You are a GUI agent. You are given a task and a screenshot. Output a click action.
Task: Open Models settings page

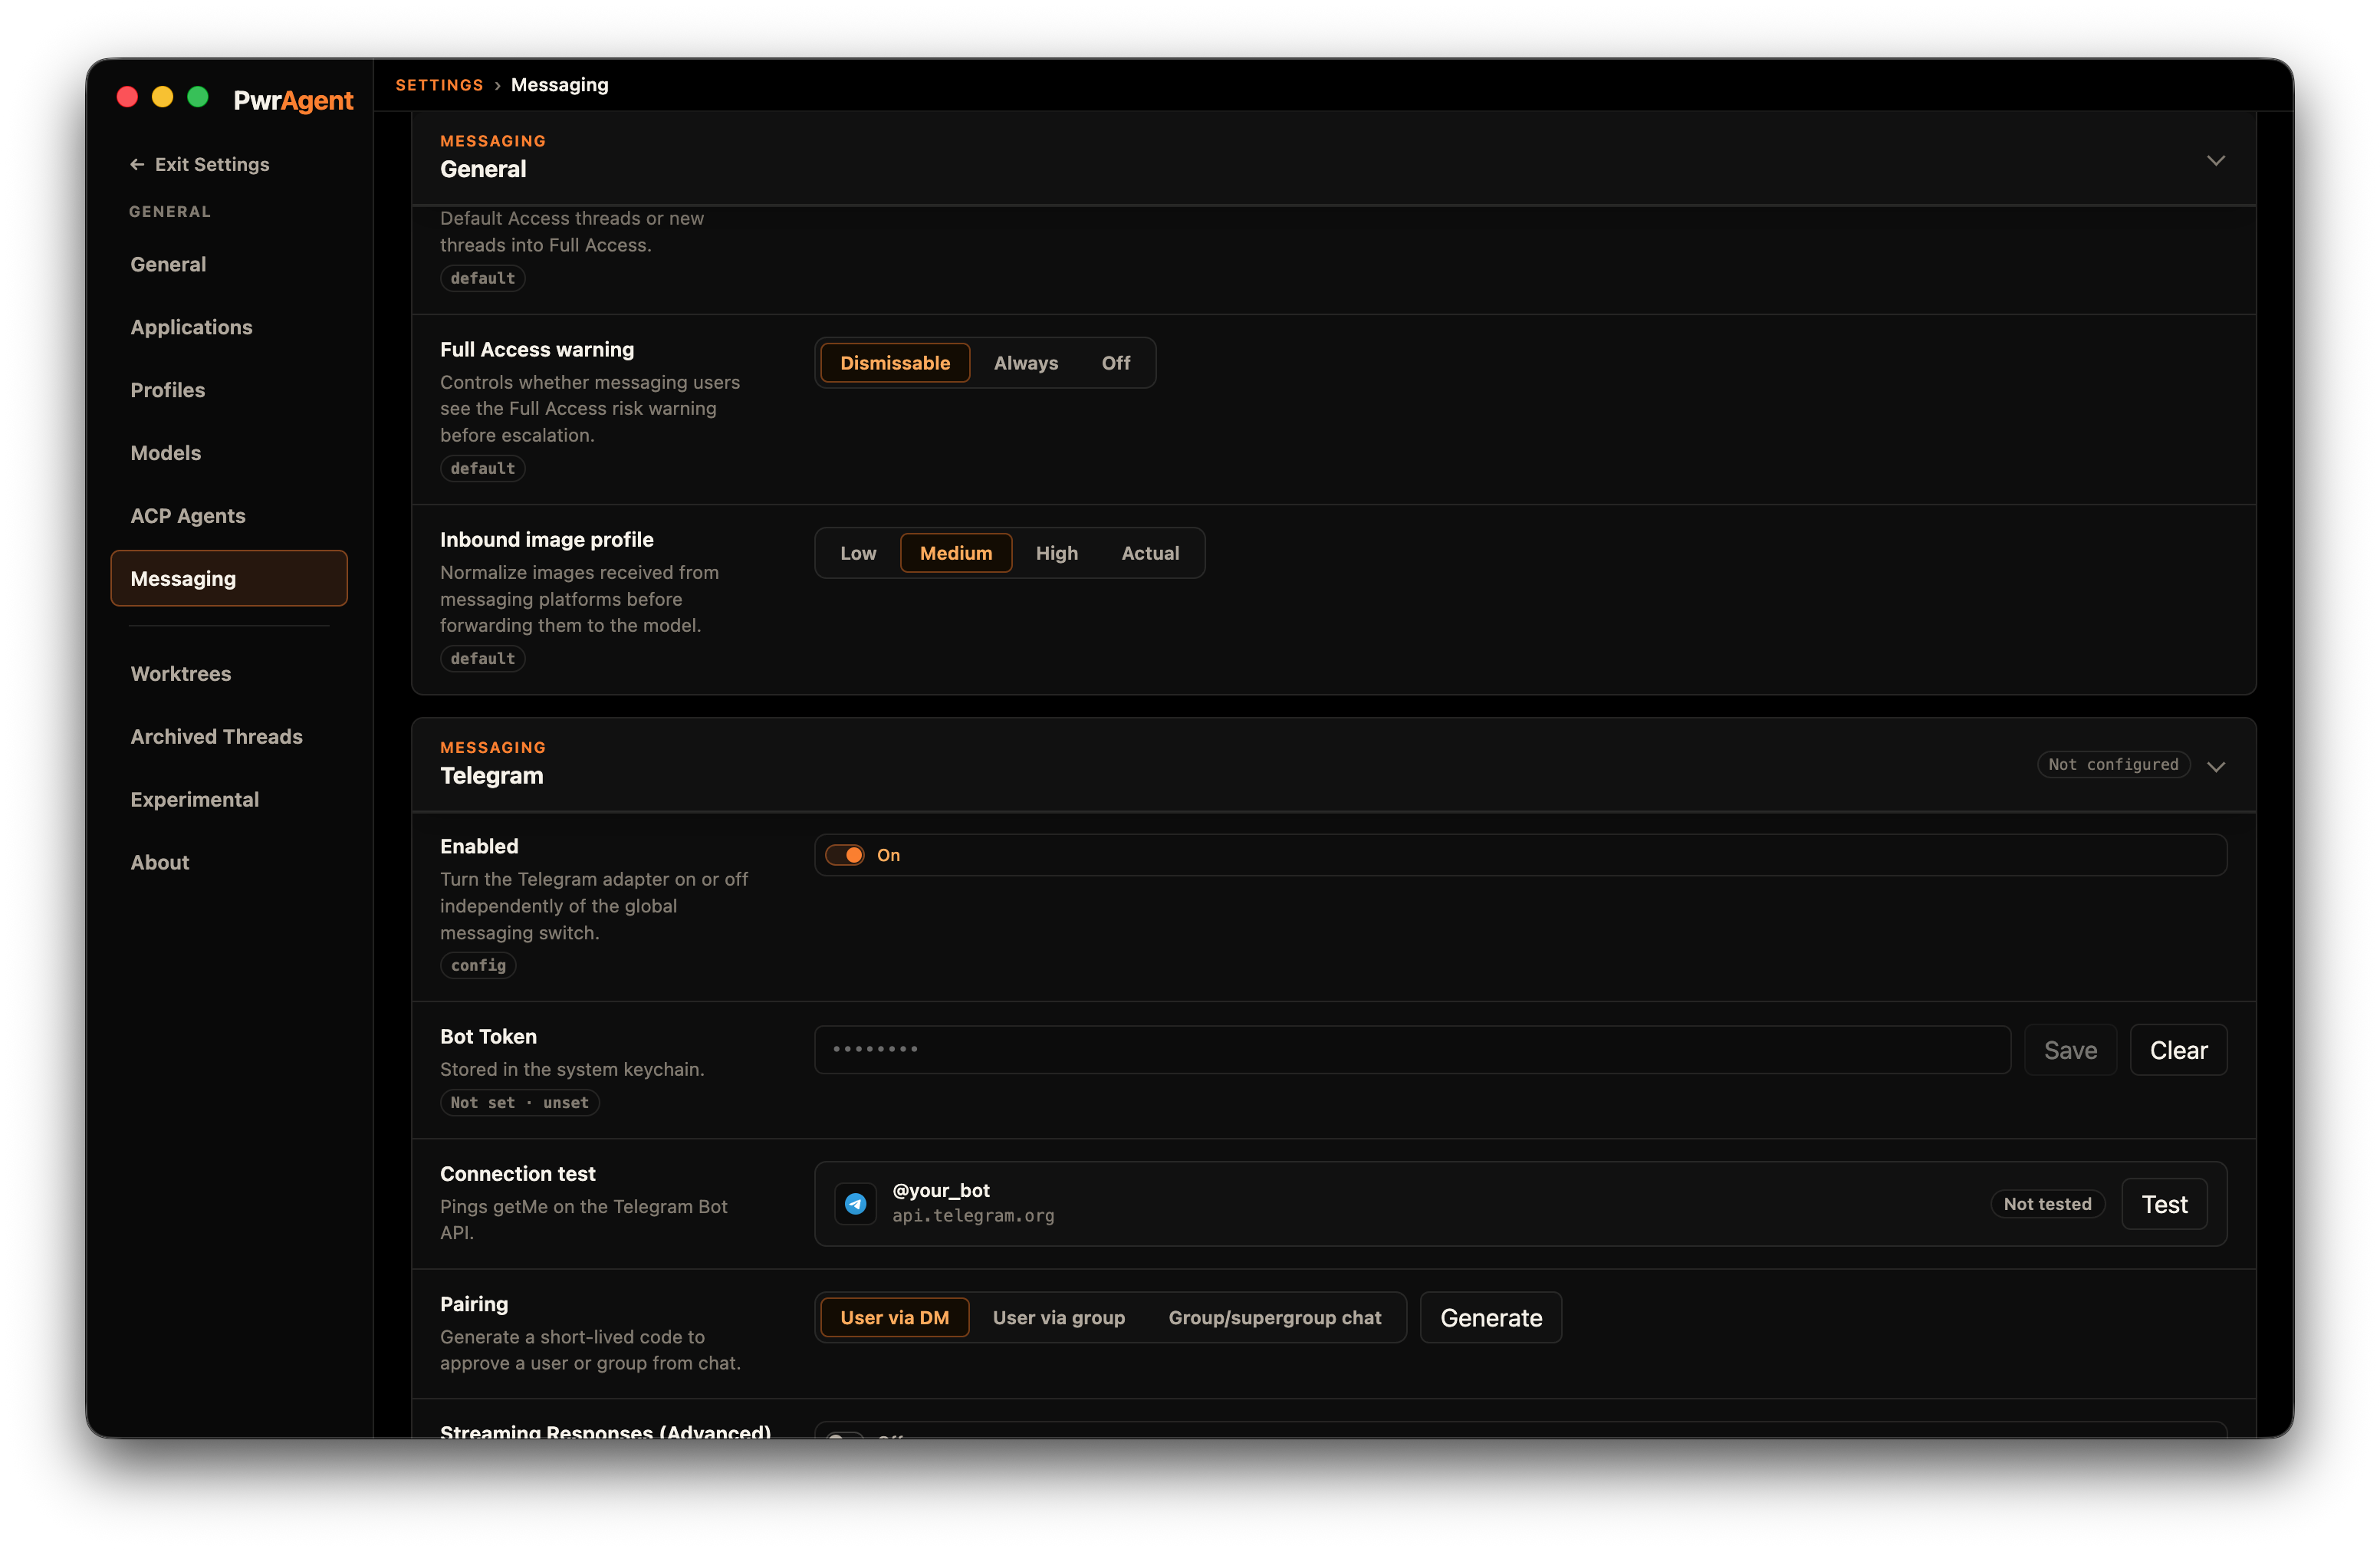(229, 453)
